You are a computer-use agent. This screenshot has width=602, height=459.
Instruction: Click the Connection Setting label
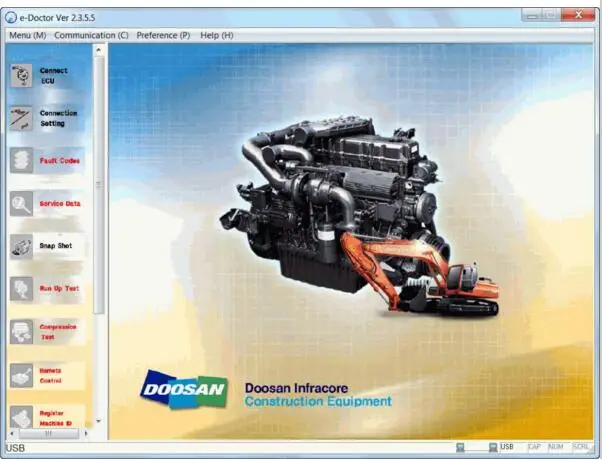tap(58, 118)
